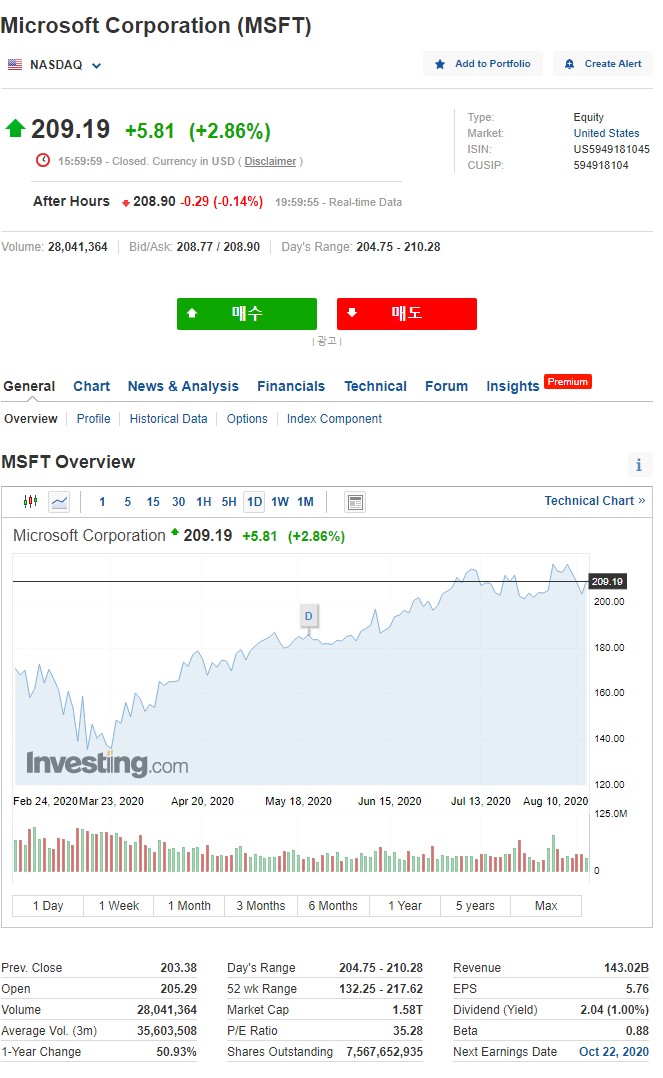Click the bell icon in Create Alert
The image size is (663, 1078).
click(x=569, y=64)
